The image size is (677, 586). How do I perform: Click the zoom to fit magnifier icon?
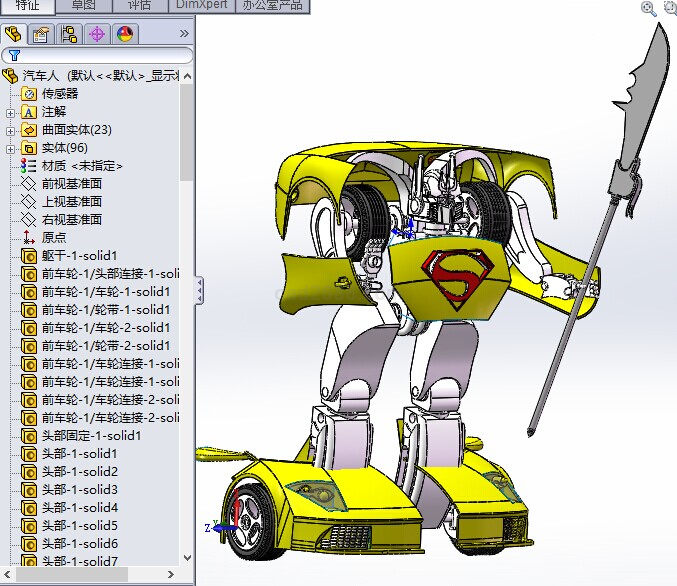(x=649, y=8)
